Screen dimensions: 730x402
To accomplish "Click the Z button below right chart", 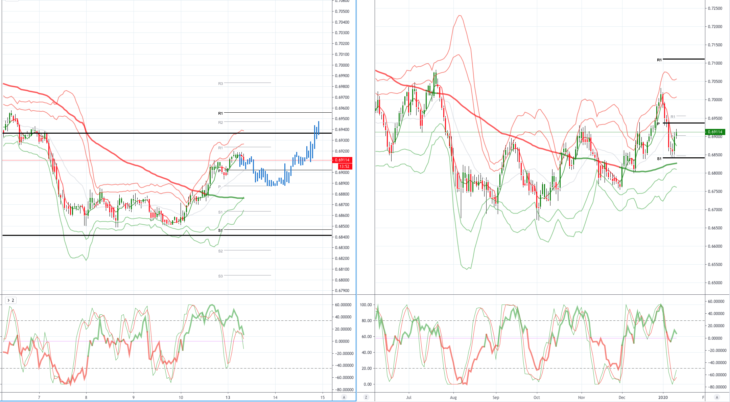I will [x=366, y=397].
